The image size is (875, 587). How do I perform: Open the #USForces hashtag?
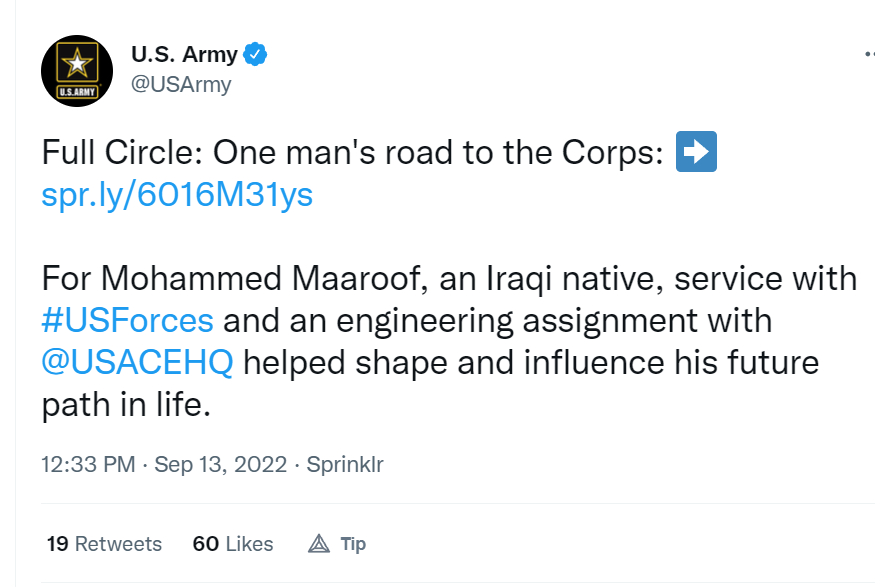pos(127,321)
